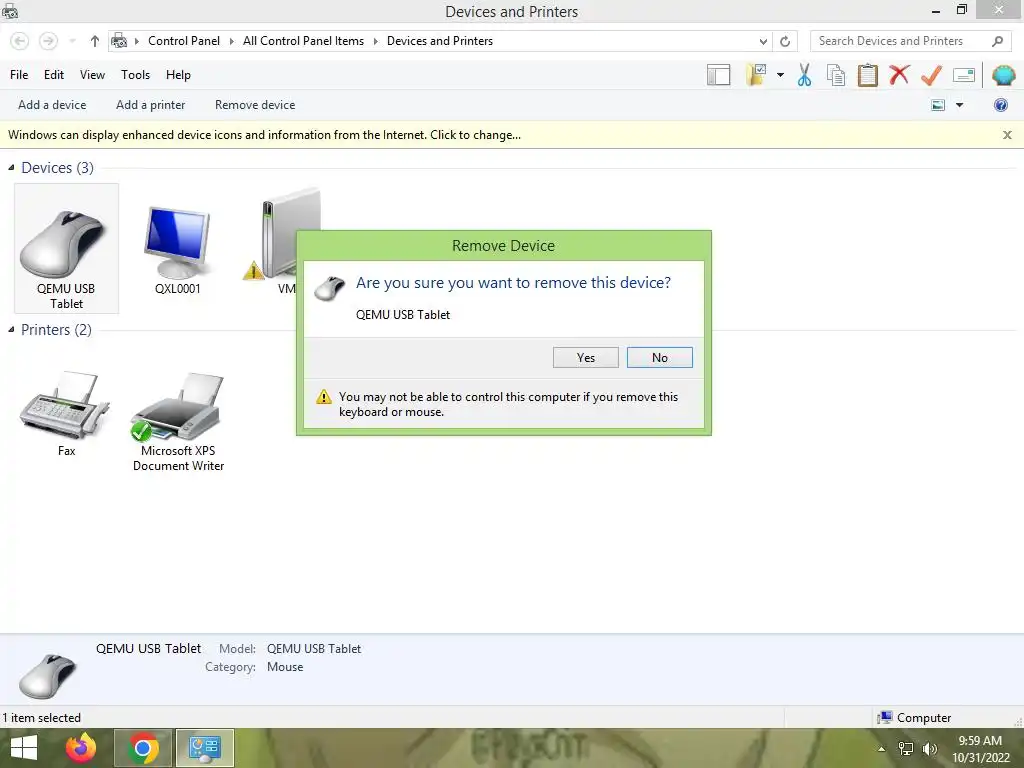The image size is (1024, 768).
Task: Click Yes to remove the device
Action: tap(585, 357)
